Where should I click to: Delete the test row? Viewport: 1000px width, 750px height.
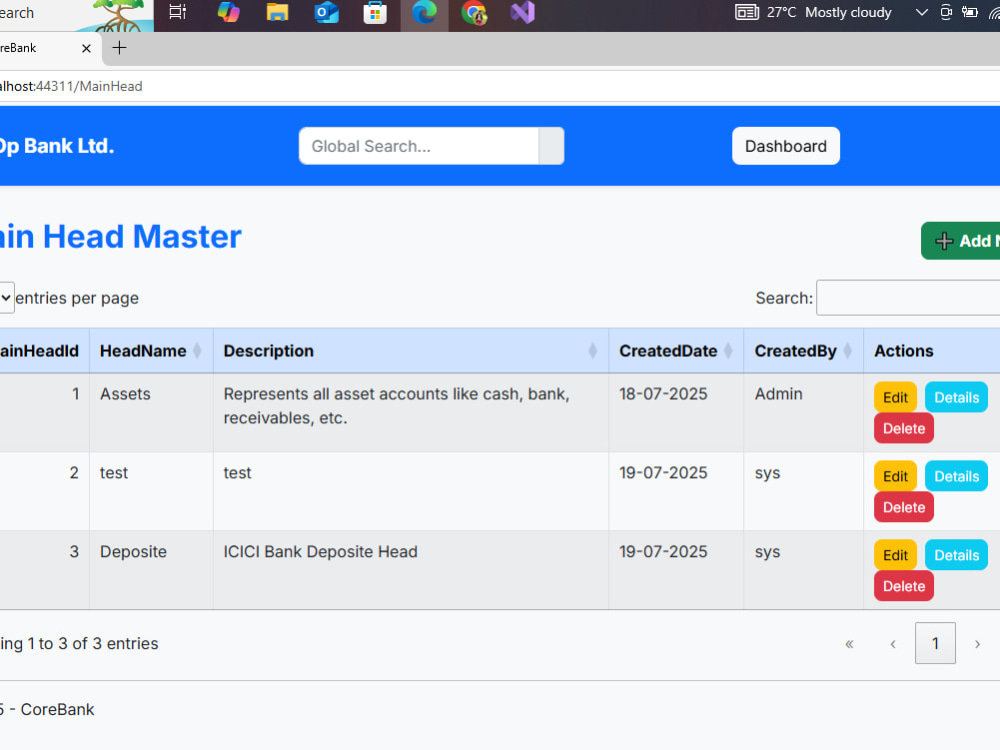tap(904, 508)
